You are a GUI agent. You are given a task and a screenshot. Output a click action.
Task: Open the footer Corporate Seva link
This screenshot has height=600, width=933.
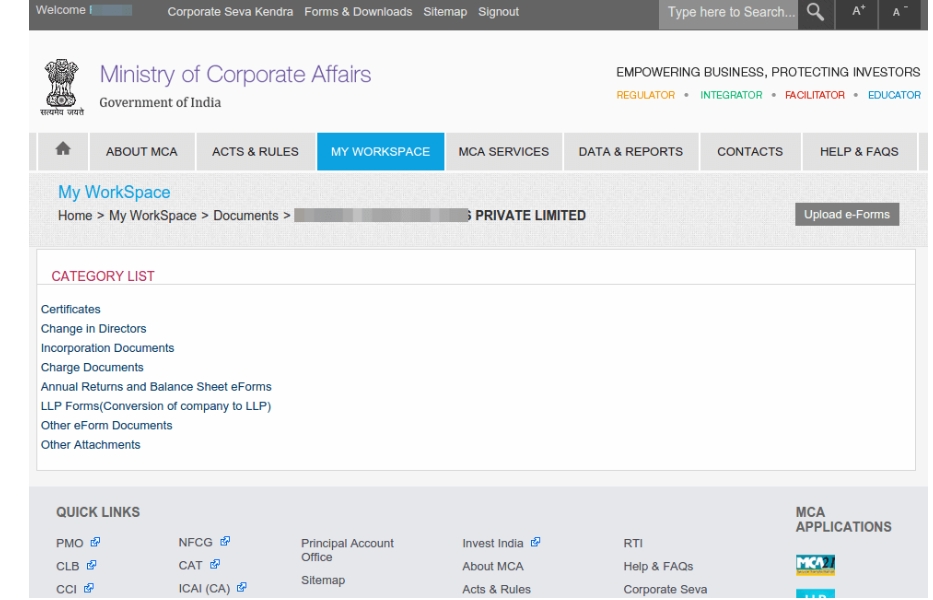pyautogui.click(x=665, y=589)
